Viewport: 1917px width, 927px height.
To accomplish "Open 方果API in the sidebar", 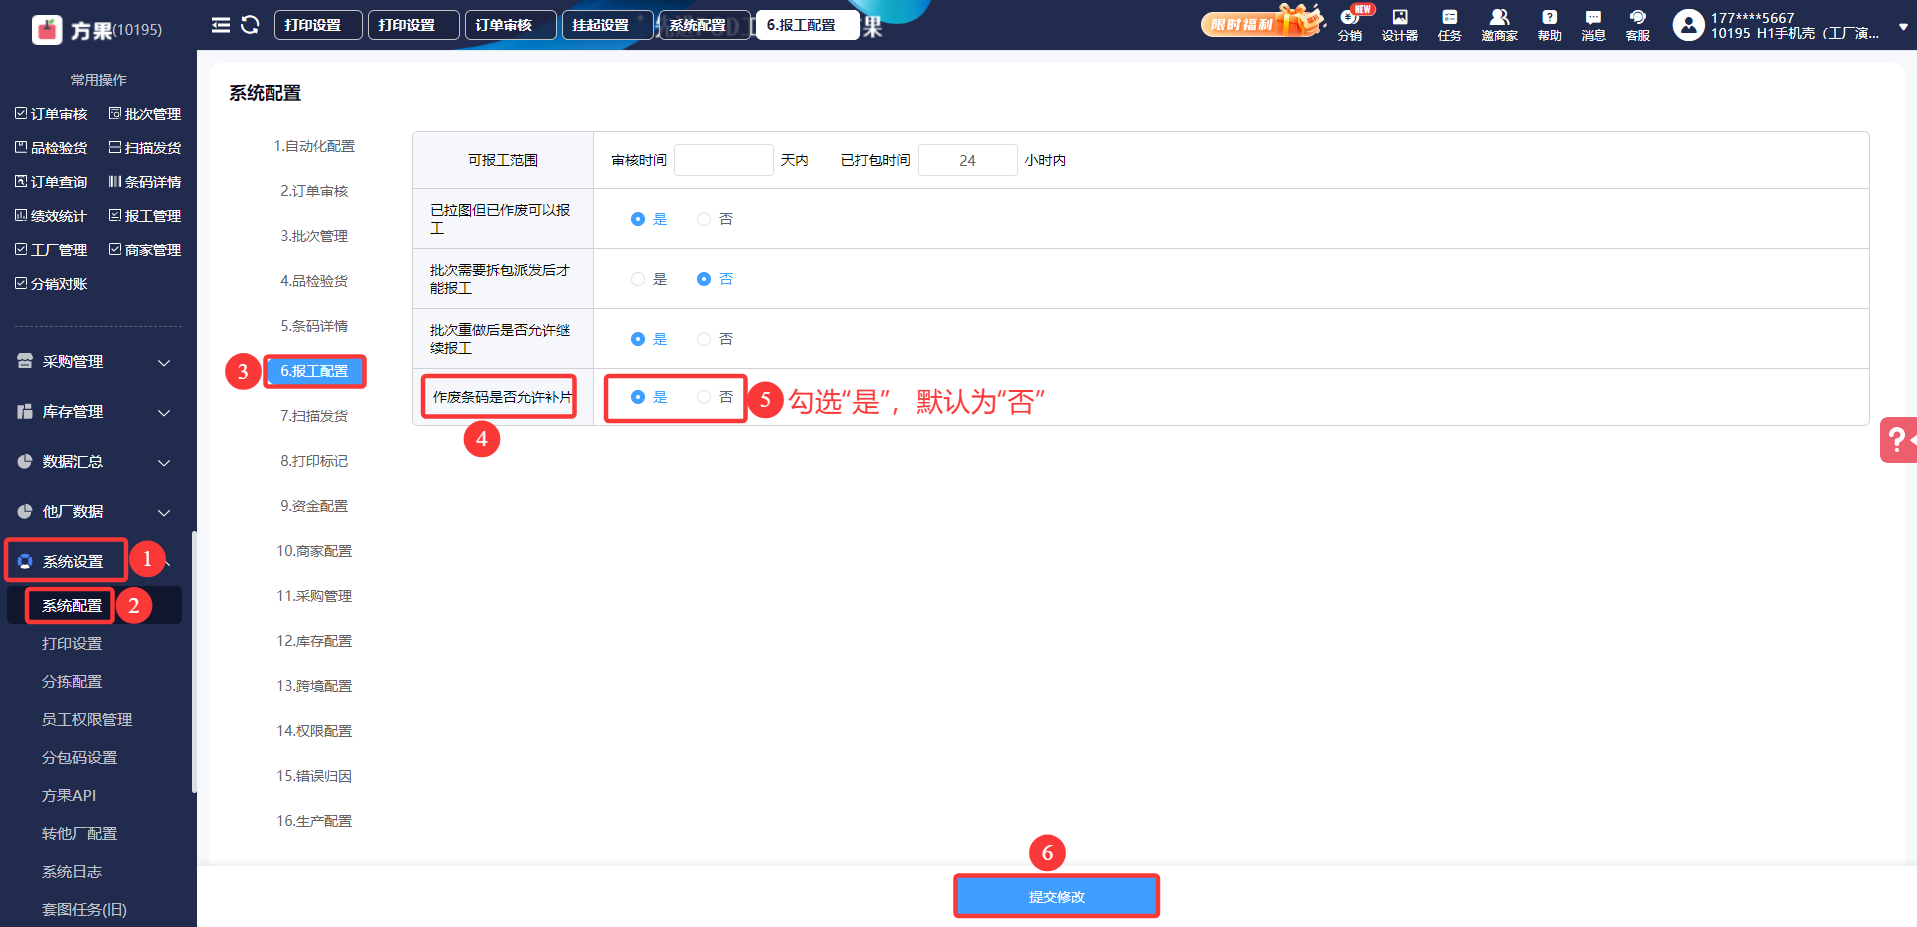I will coord(69,796).
